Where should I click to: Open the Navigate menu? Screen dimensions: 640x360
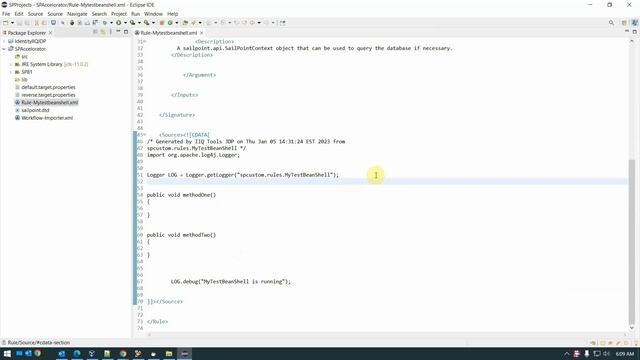[77, 14]
